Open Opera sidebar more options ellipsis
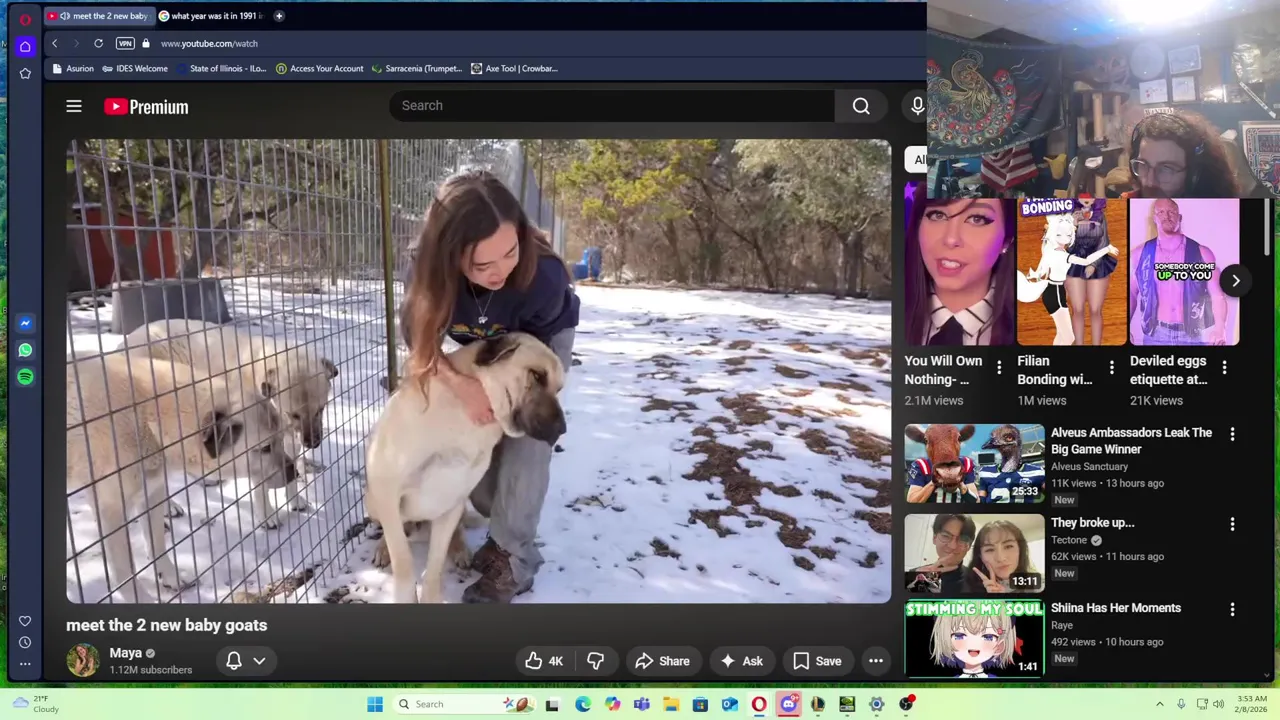Viewport: 1280px width, 720px height. (x=25, y=663)
